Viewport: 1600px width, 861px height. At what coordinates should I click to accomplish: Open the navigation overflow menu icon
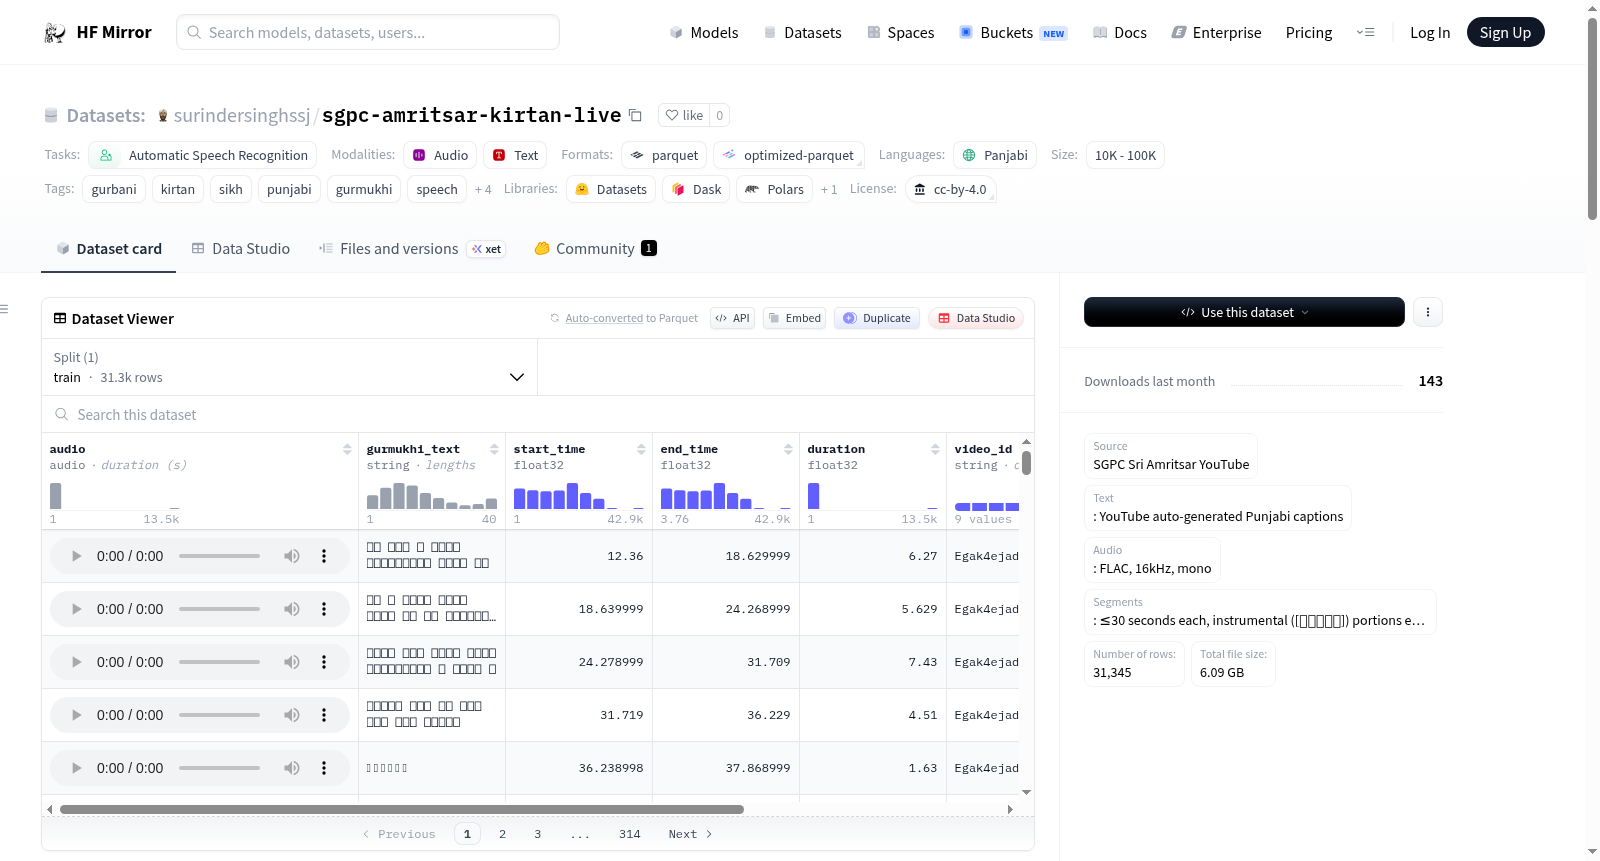coord(1365,32)
